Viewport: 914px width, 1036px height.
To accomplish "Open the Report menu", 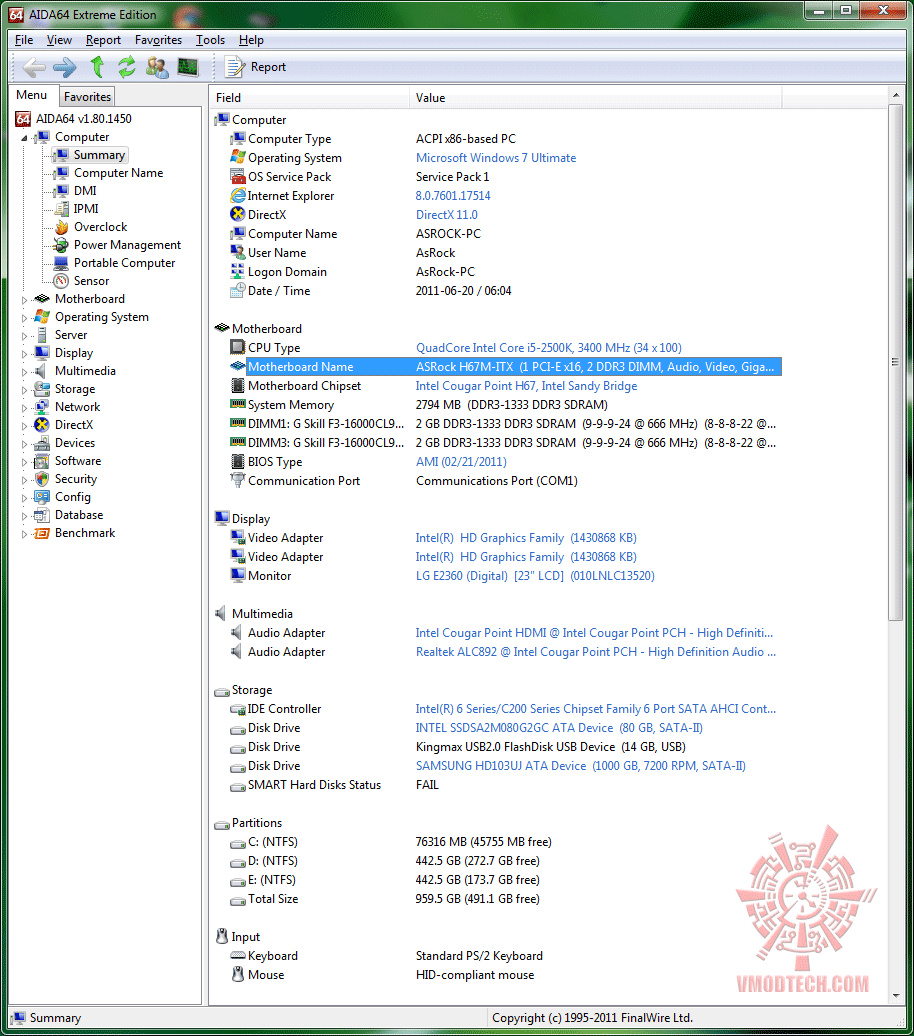I will tap(103, 40).
